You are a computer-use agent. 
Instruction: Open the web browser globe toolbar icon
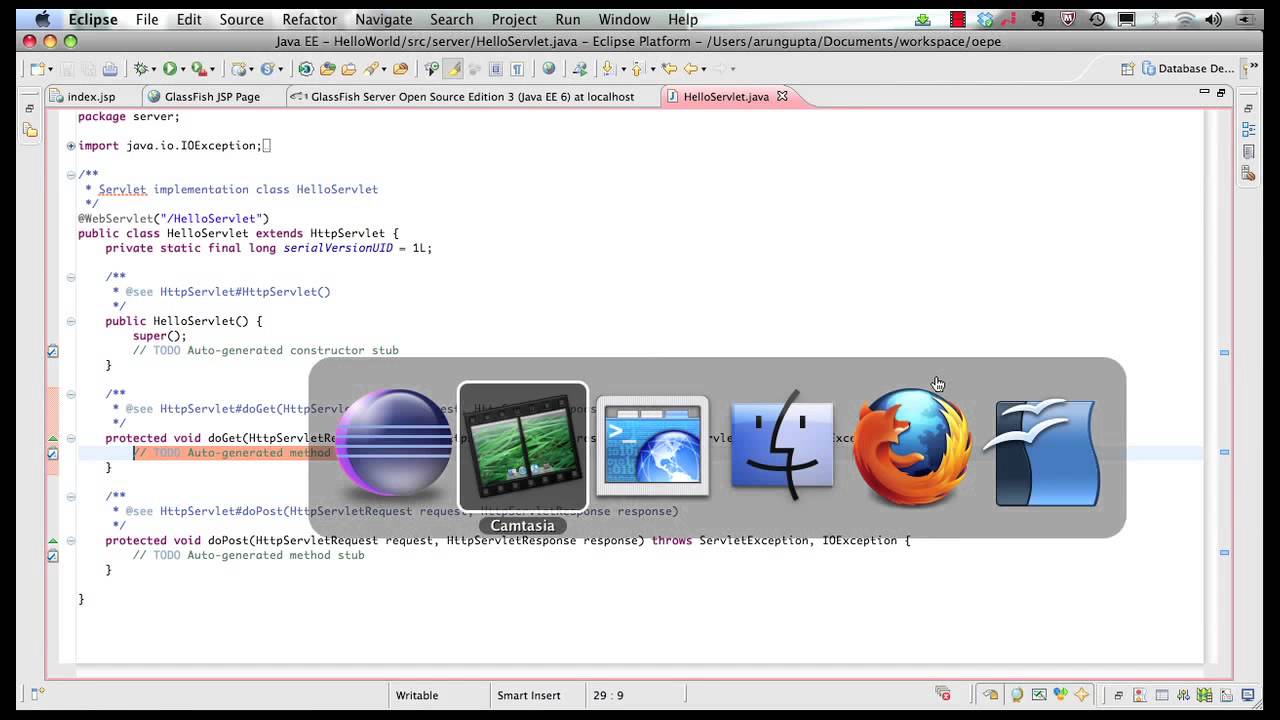point(548,69)
